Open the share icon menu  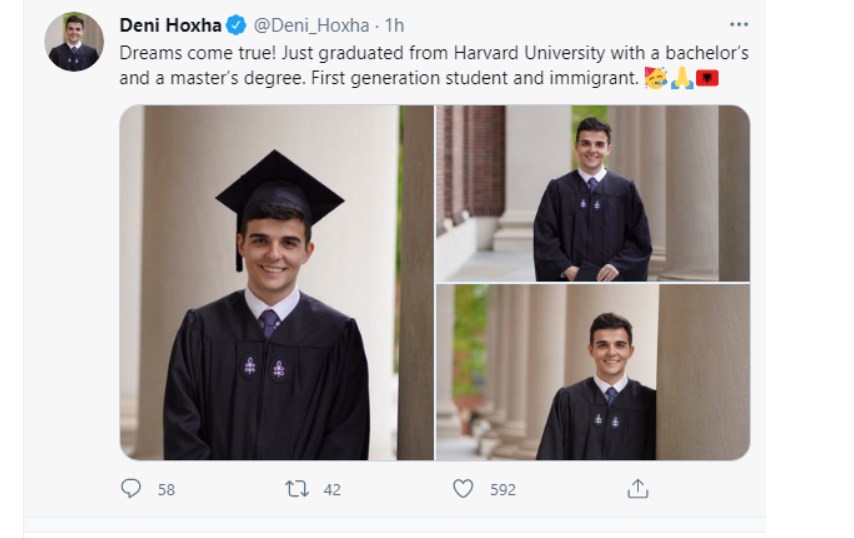point(638,488)
